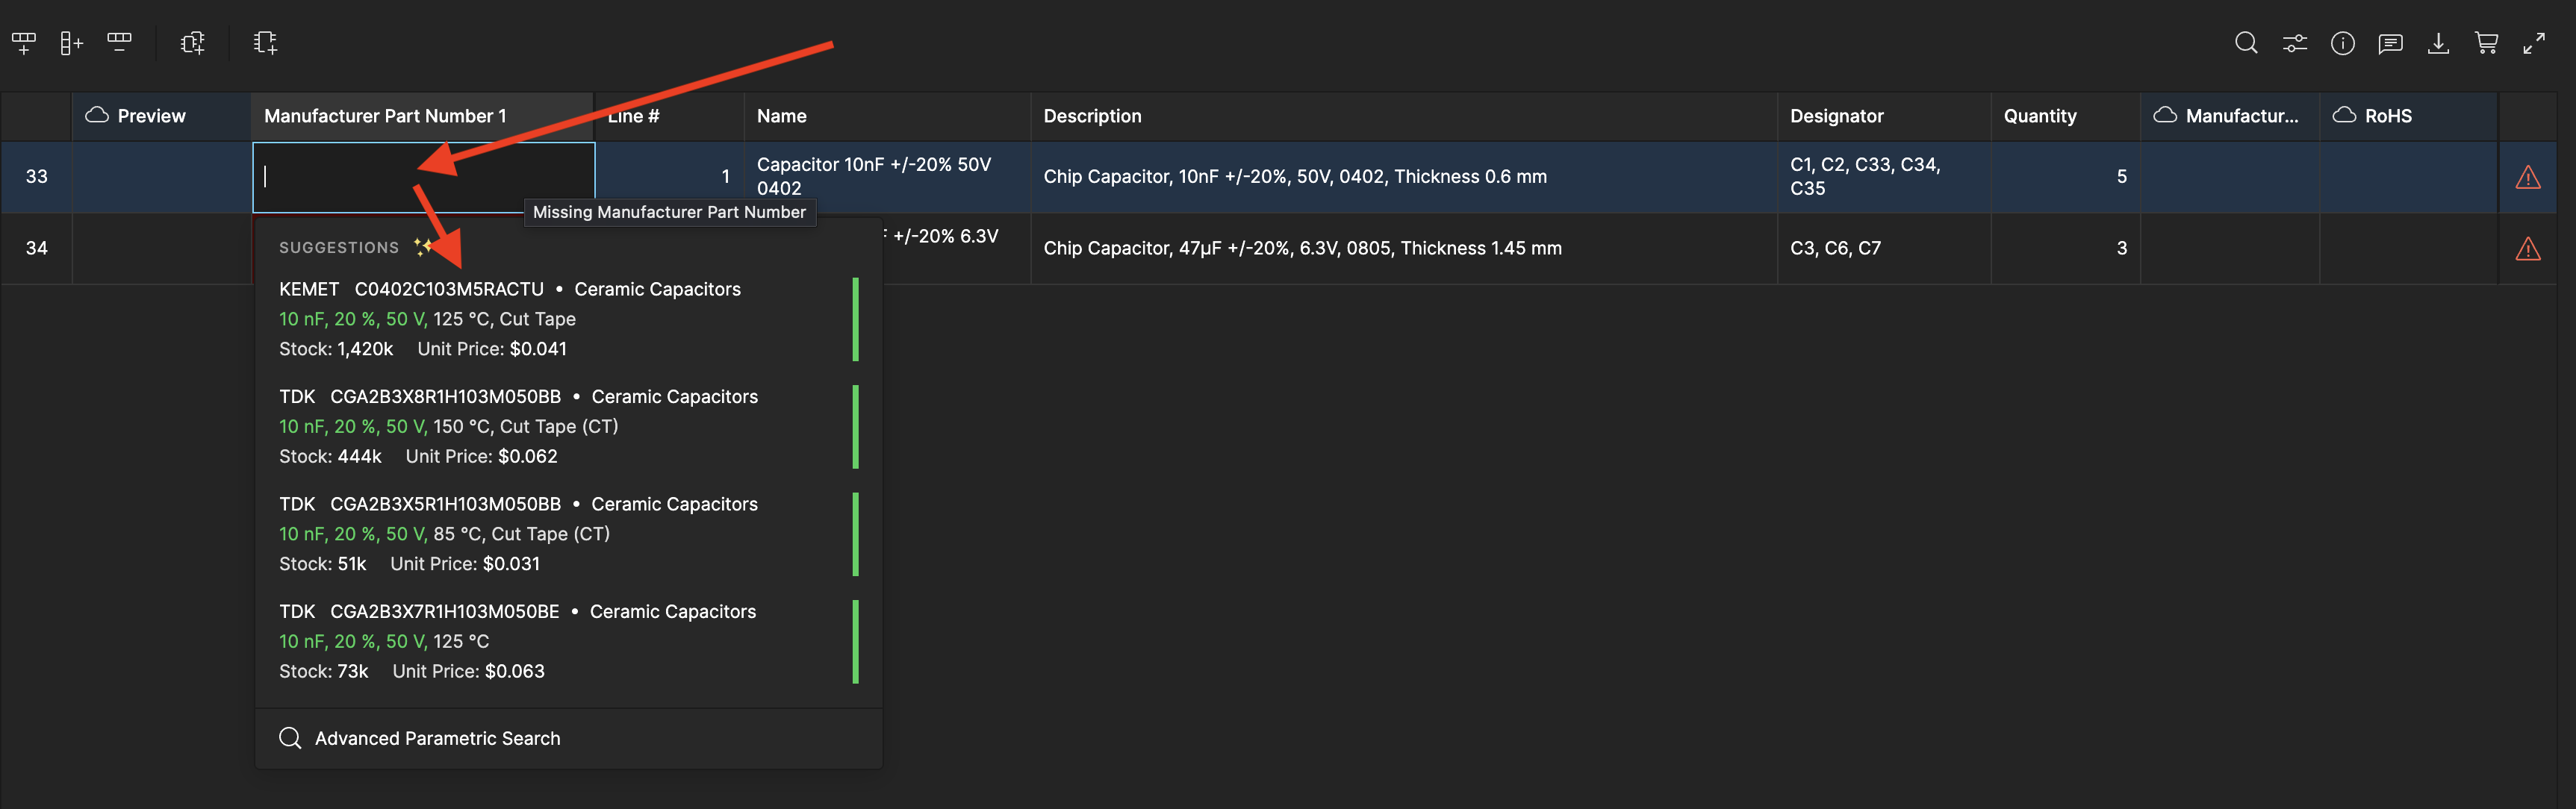Click the Manufacturer Part Number 1 column header

click(385, 116)
